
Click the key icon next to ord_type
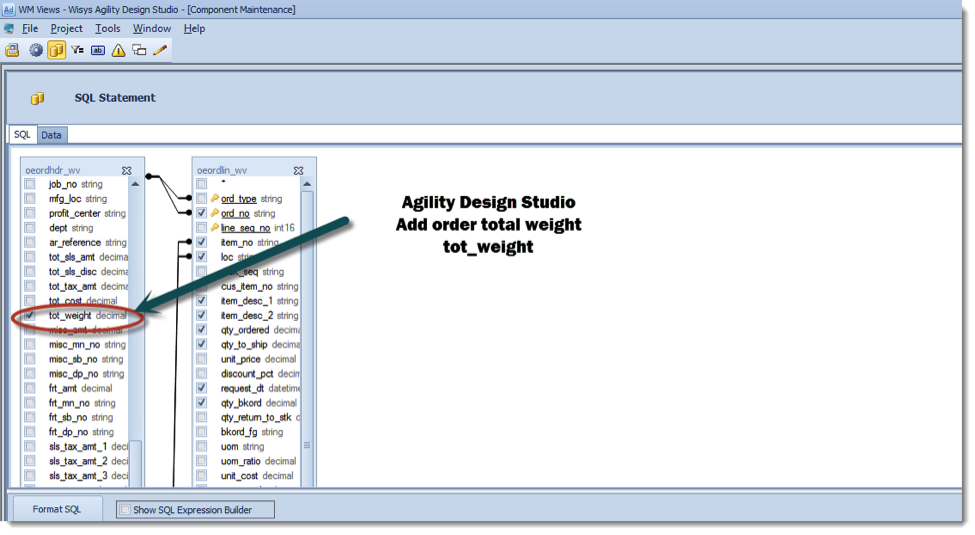[x=215, y=198]
